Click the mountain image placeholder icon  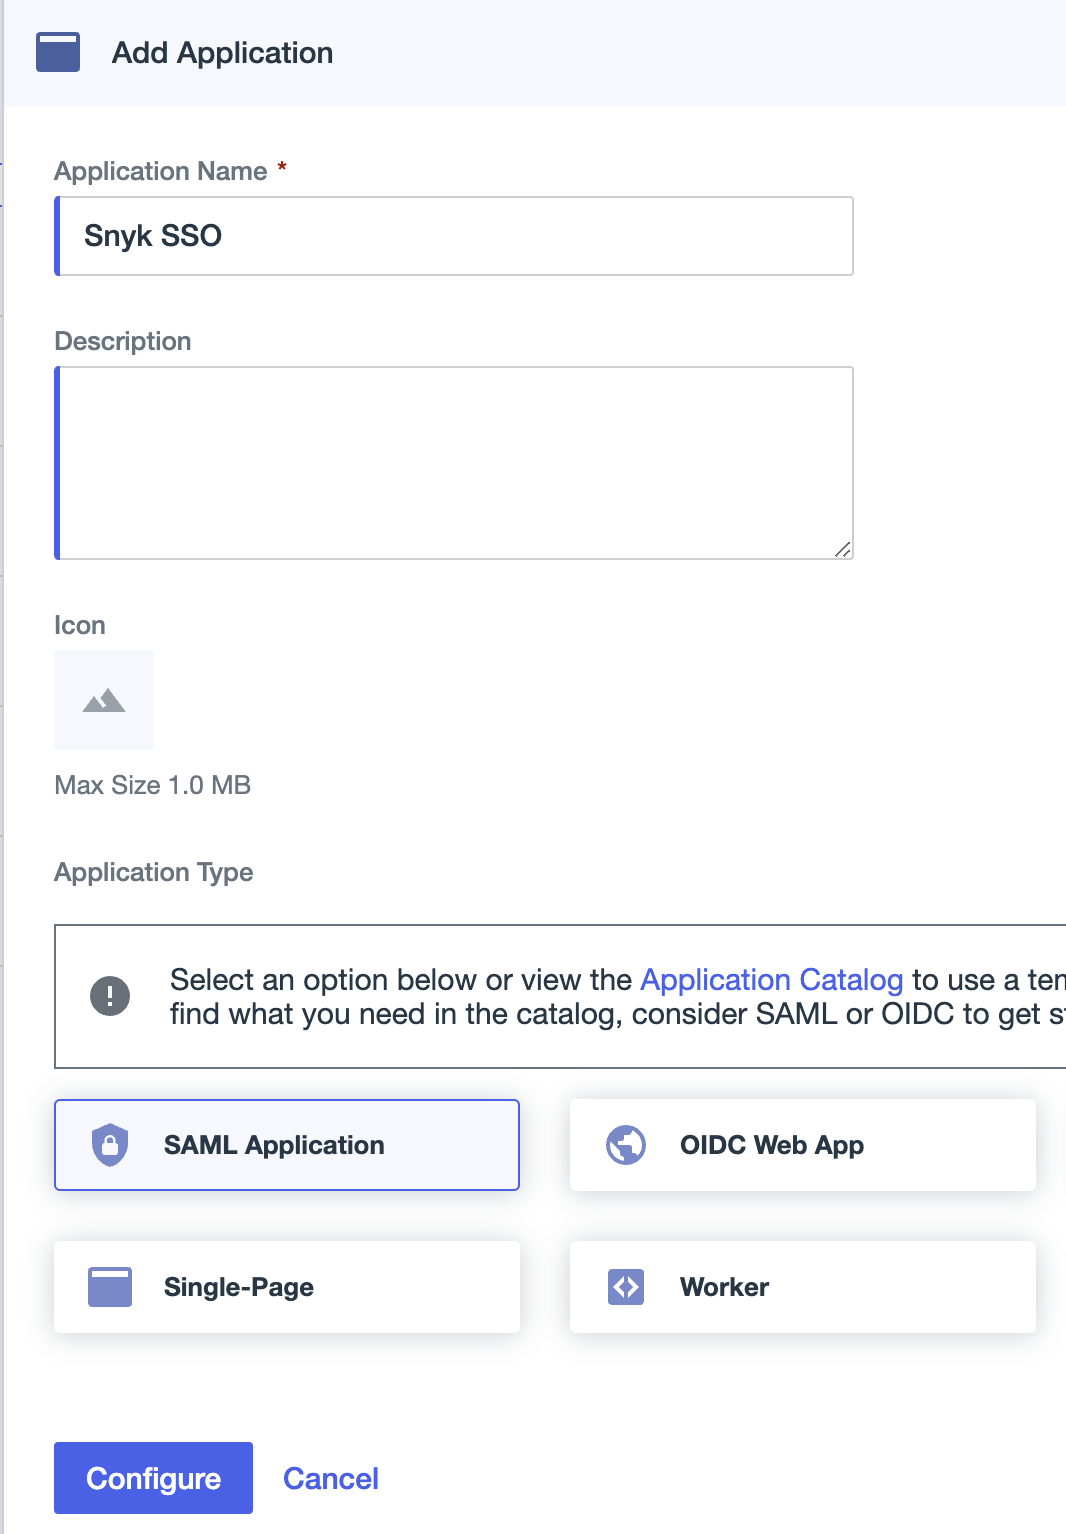pos(103,700)
